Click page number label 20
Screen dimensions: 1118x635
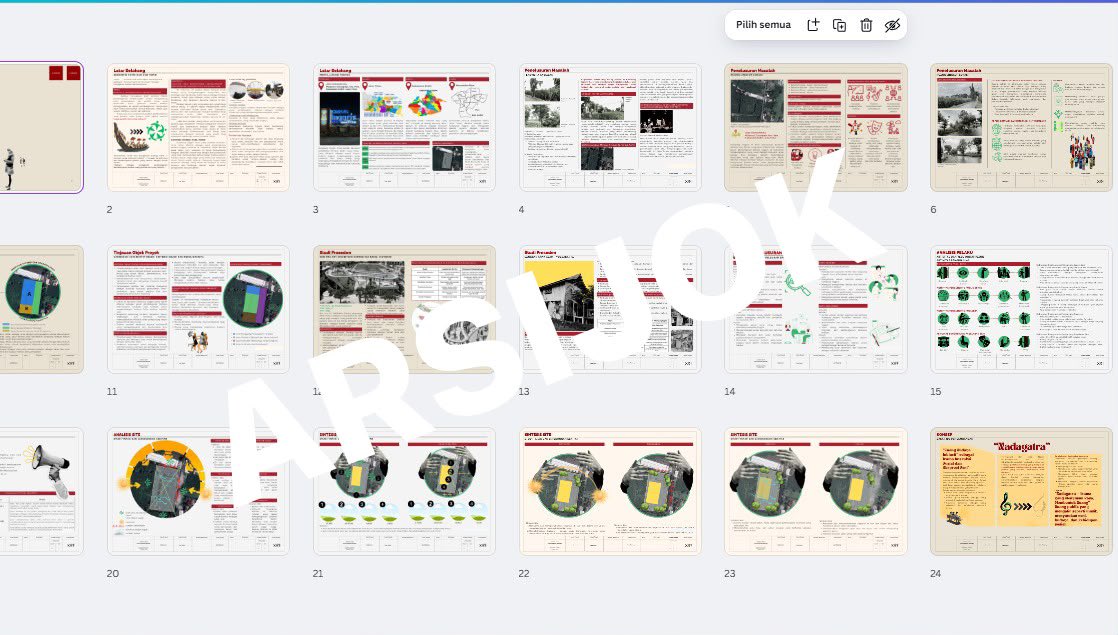(113, 573)
